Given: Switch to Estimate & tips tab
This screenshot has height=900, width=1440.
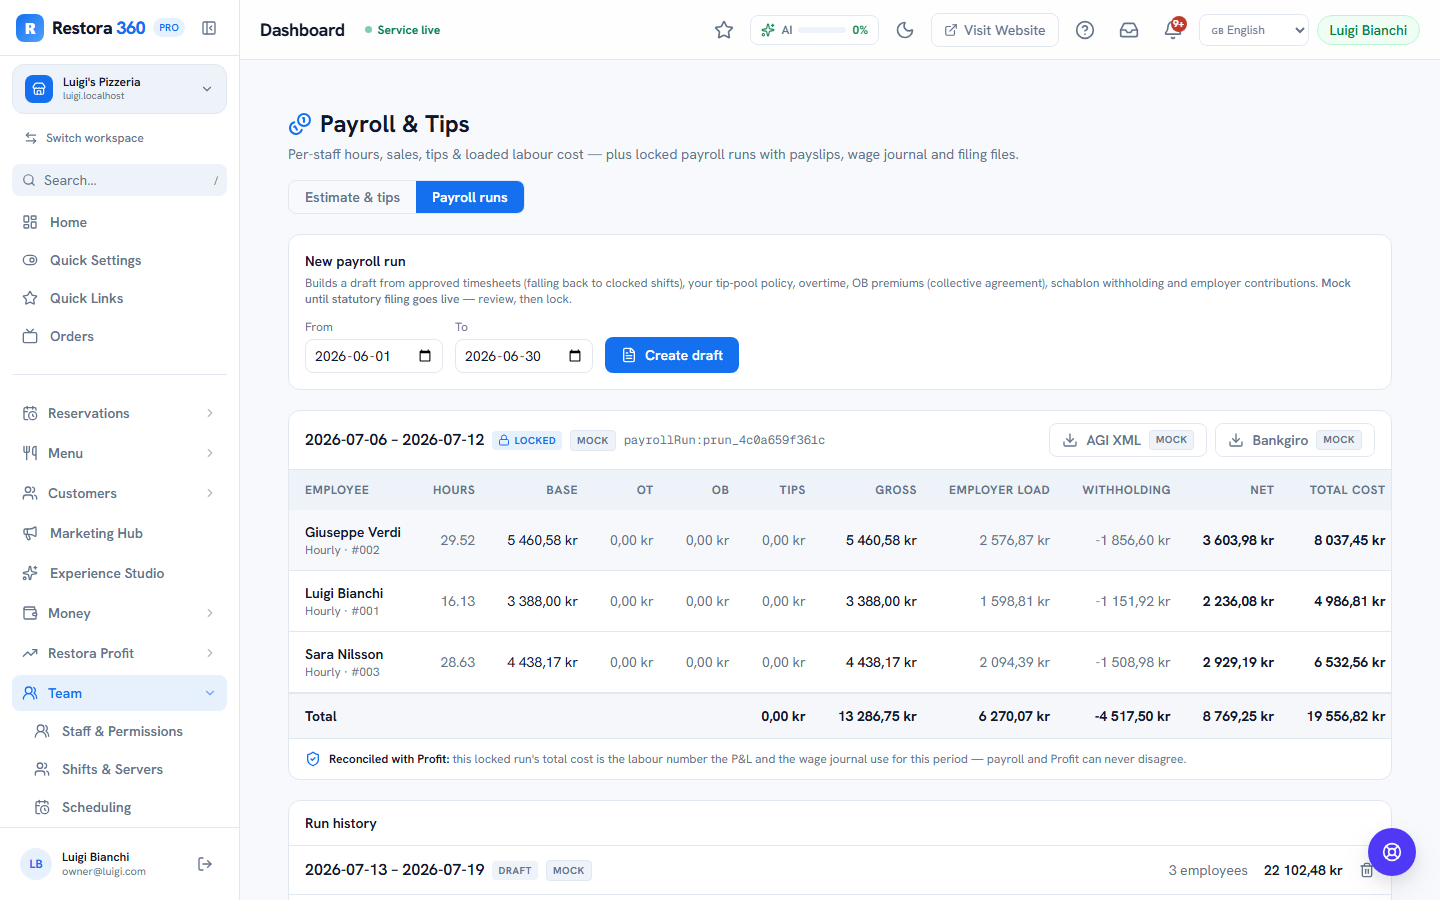Looking at the screenshot, I should tap(352, 197).
